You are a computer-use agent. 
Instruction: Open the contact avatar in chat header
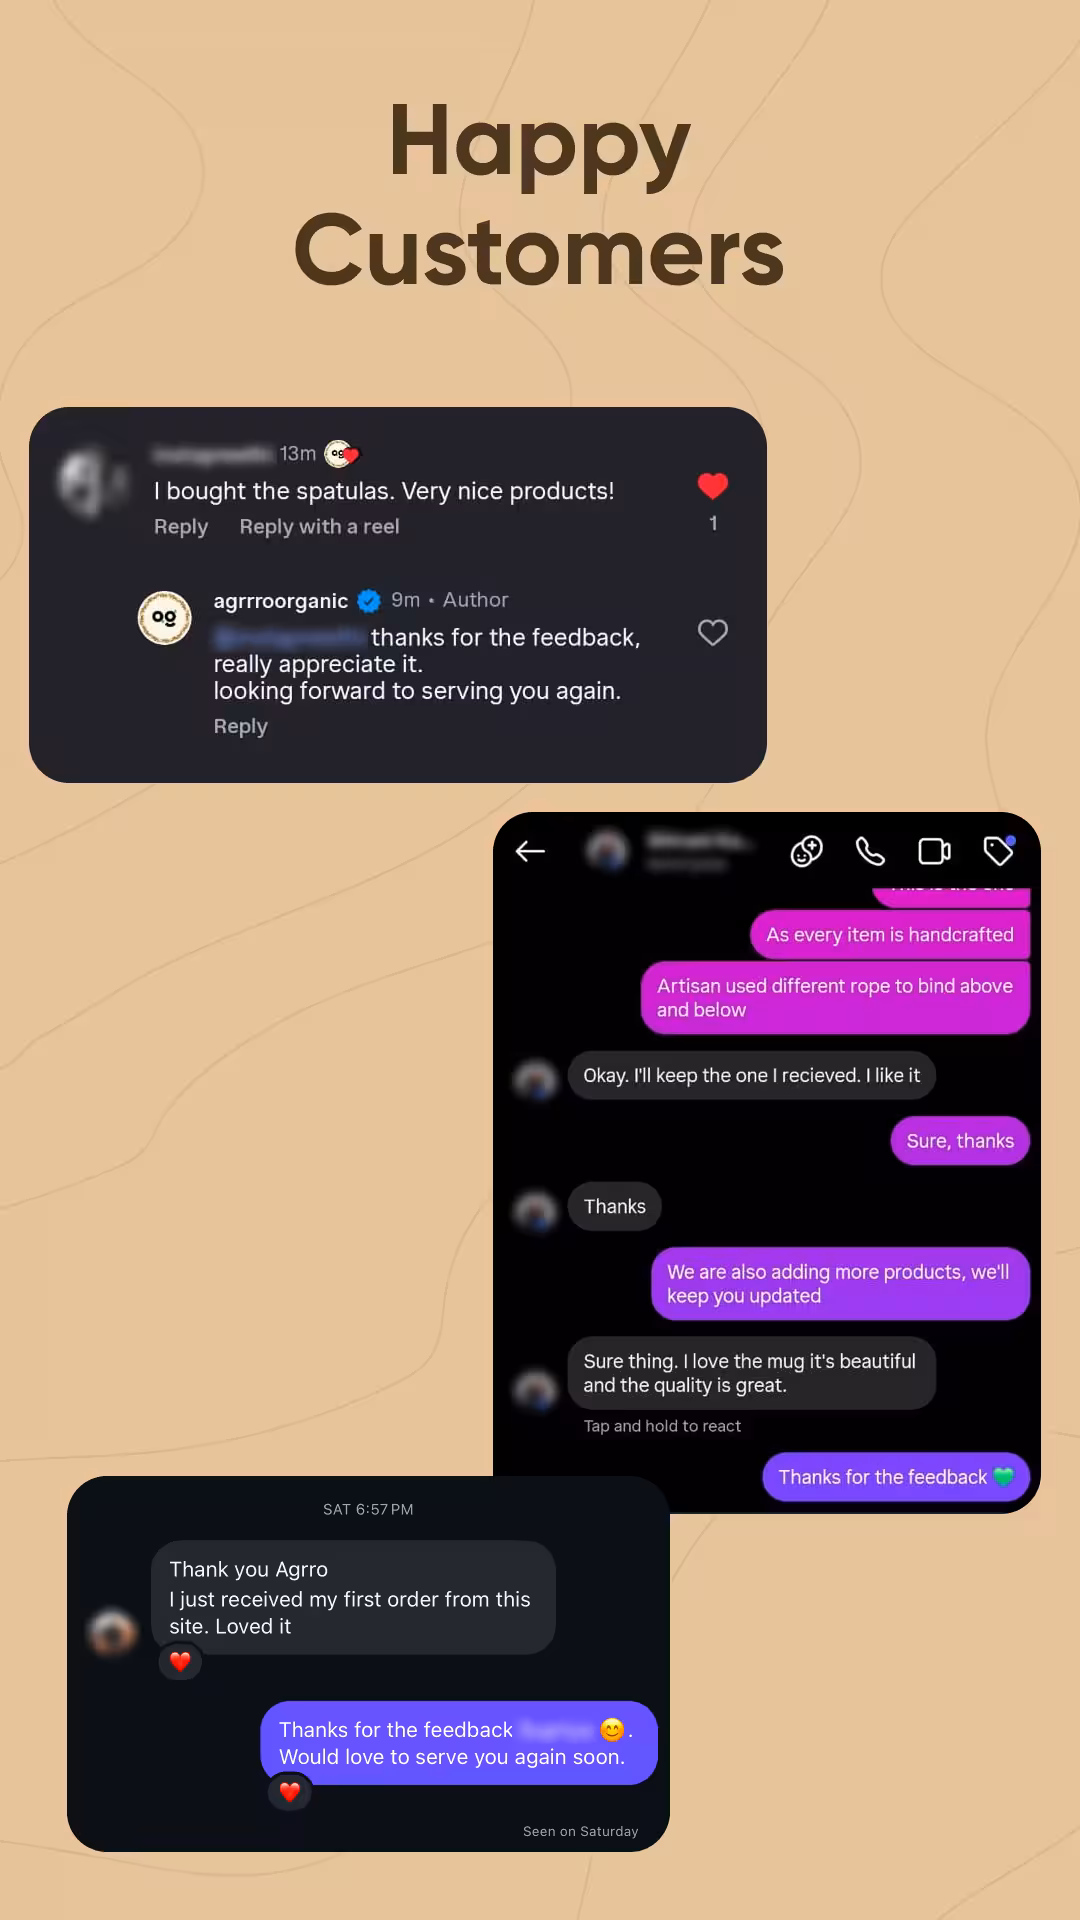(x=607, y=851)
